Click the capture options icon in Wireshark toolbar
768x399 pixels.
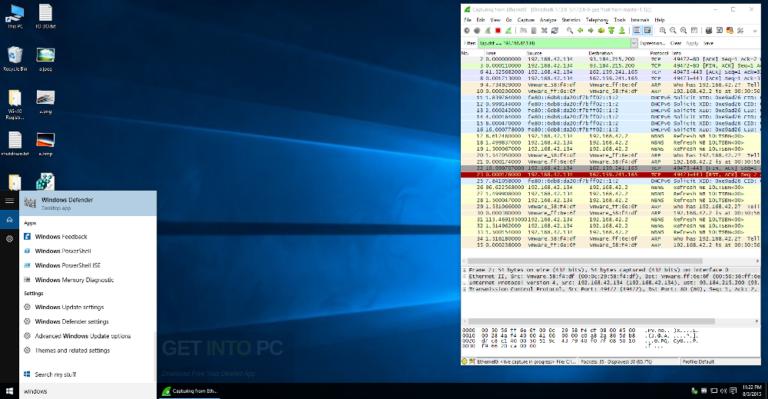tap(477, 30)
